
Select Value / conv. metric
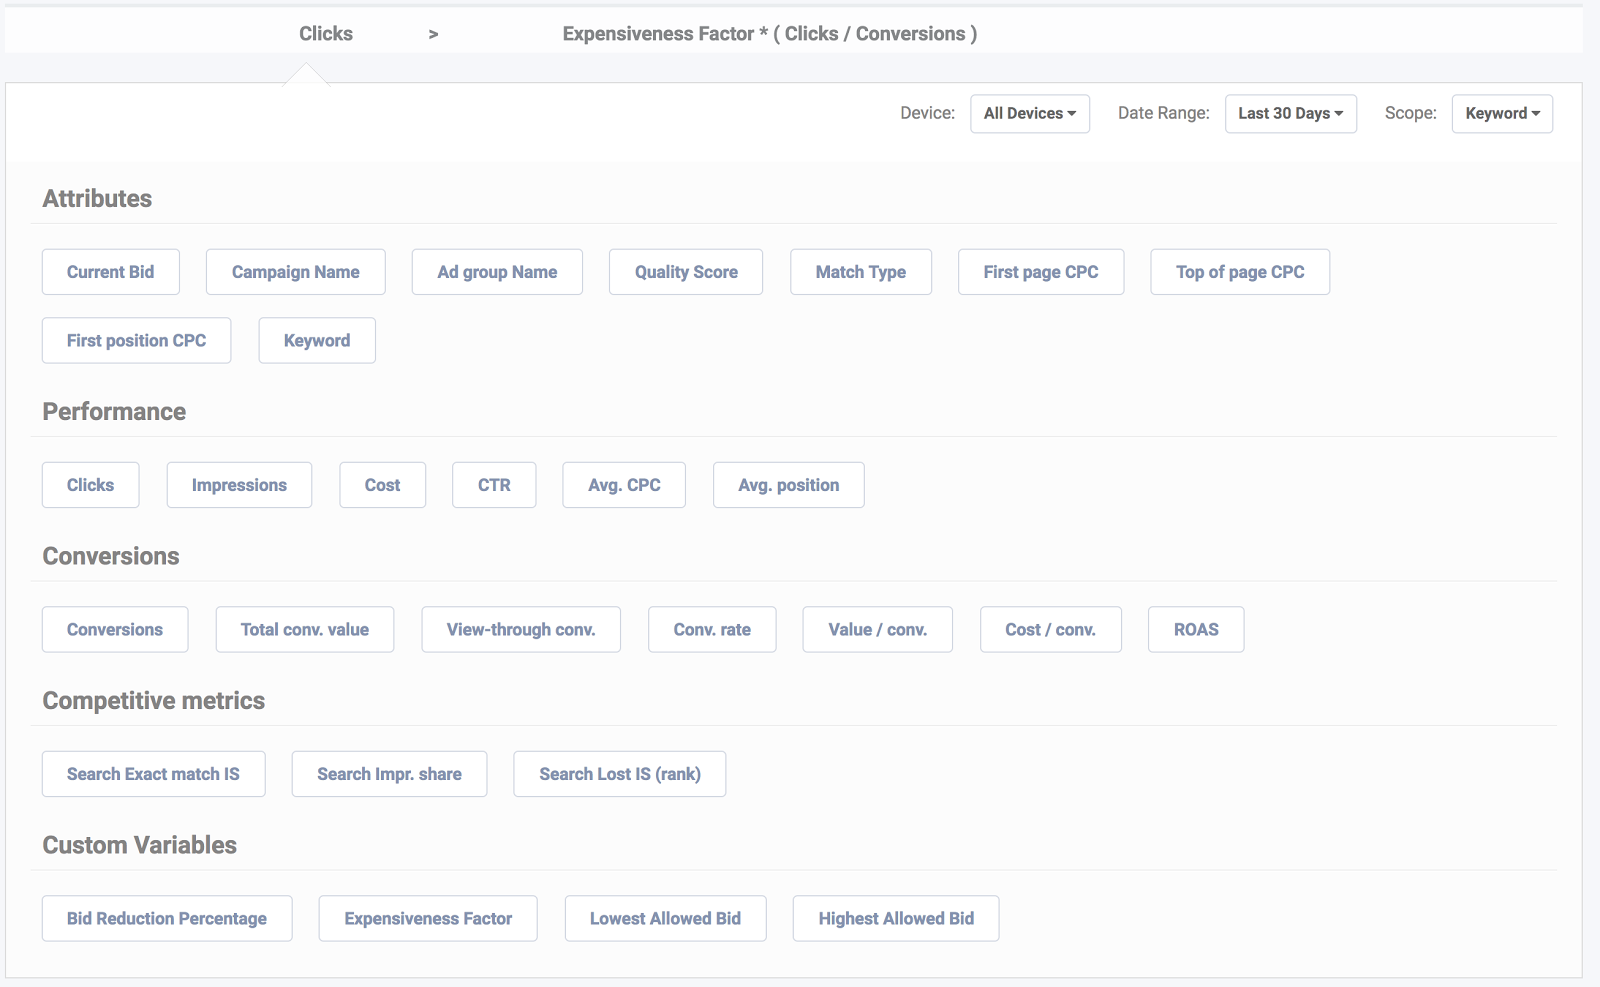(878, 630)
